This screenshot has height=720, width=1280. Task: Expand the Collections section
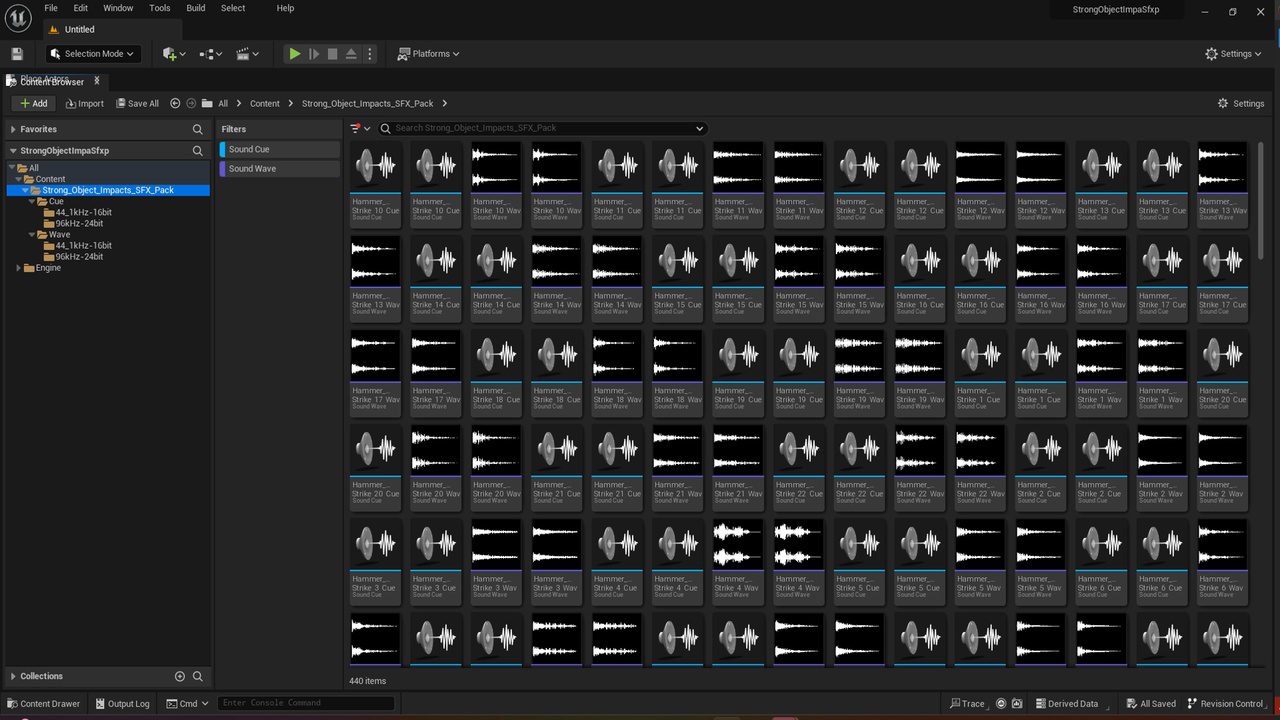click(x=12, y=676)
